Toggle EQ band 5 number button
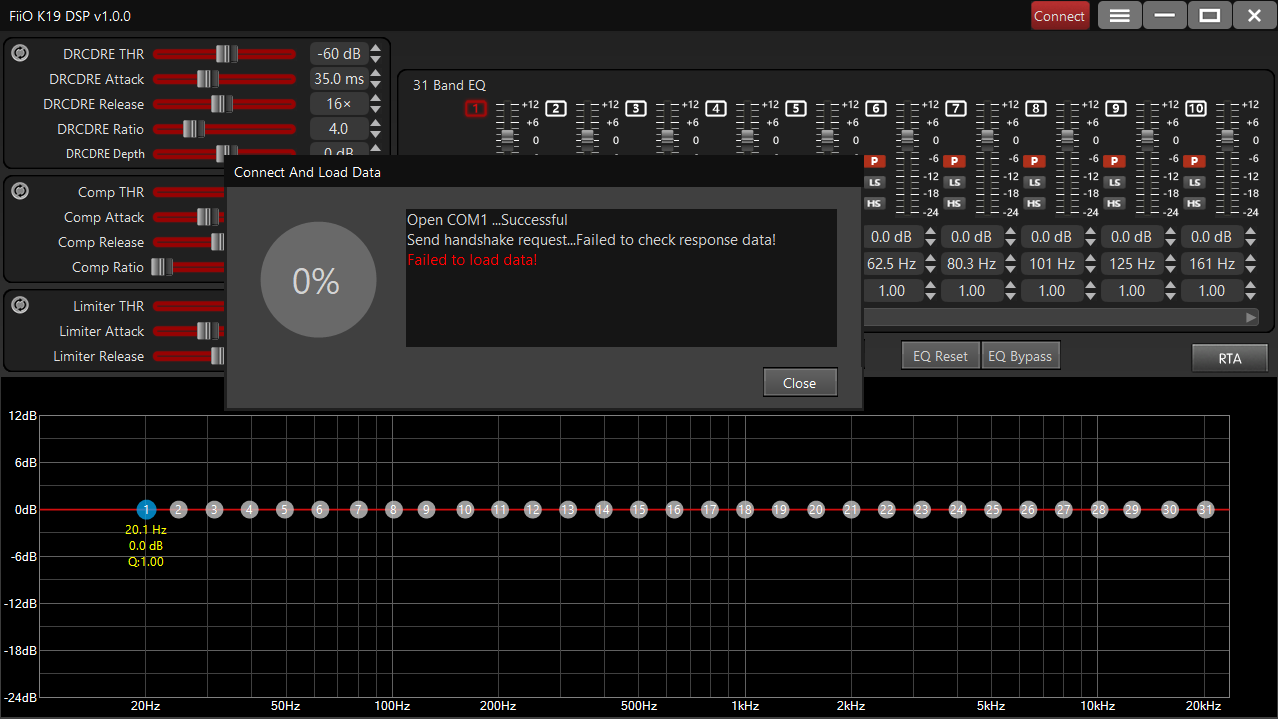 click(796, 109)
